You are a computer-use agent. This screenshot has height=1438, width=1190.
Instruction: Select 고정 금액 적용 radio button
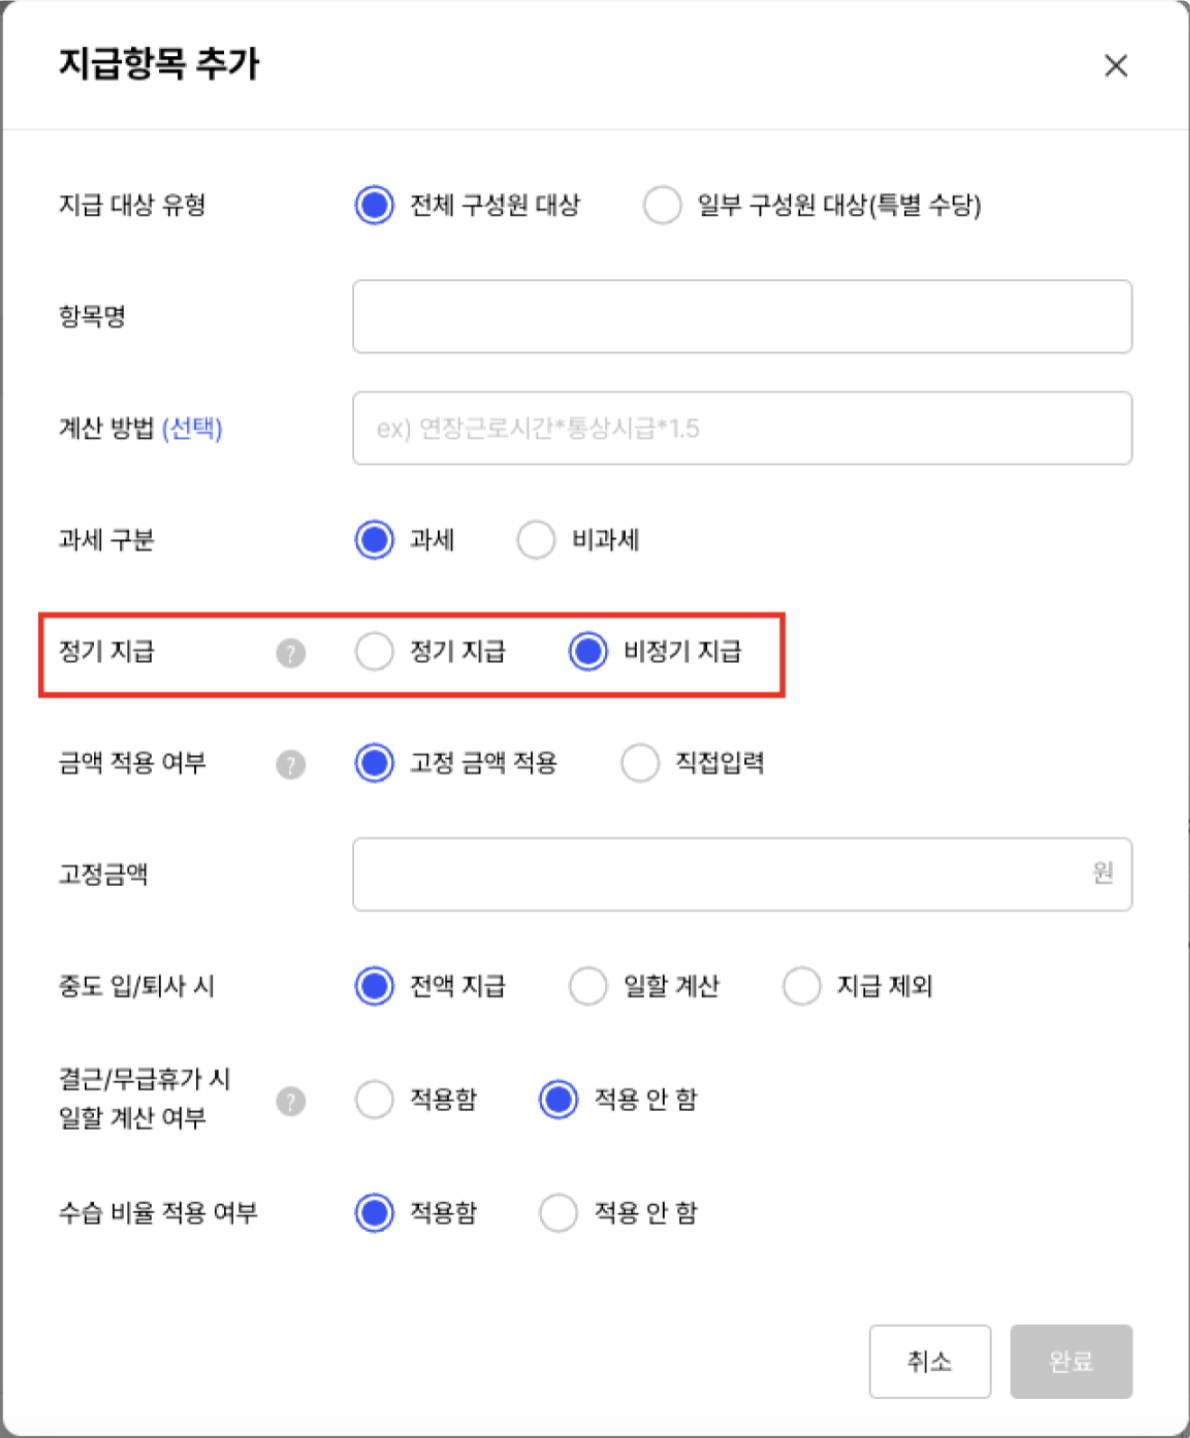pos(374,763)
